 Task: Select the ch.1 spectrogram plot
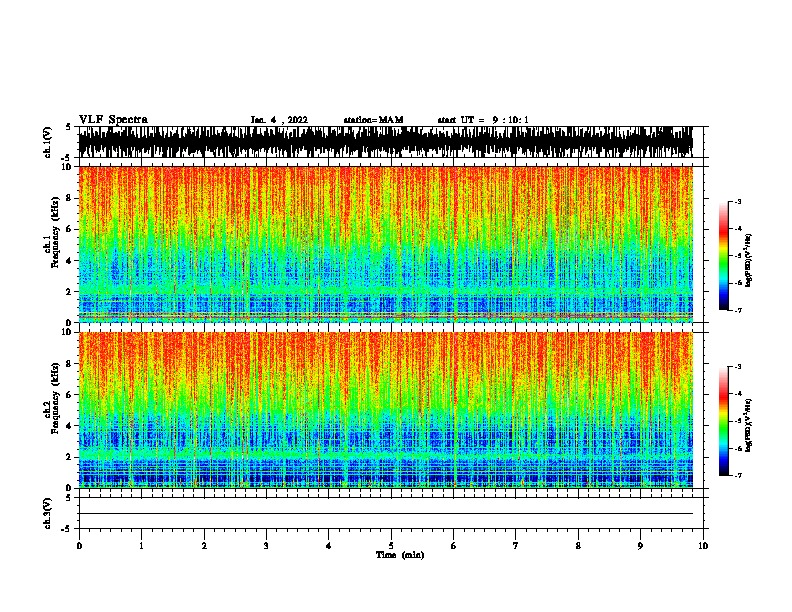coord(385,244)
